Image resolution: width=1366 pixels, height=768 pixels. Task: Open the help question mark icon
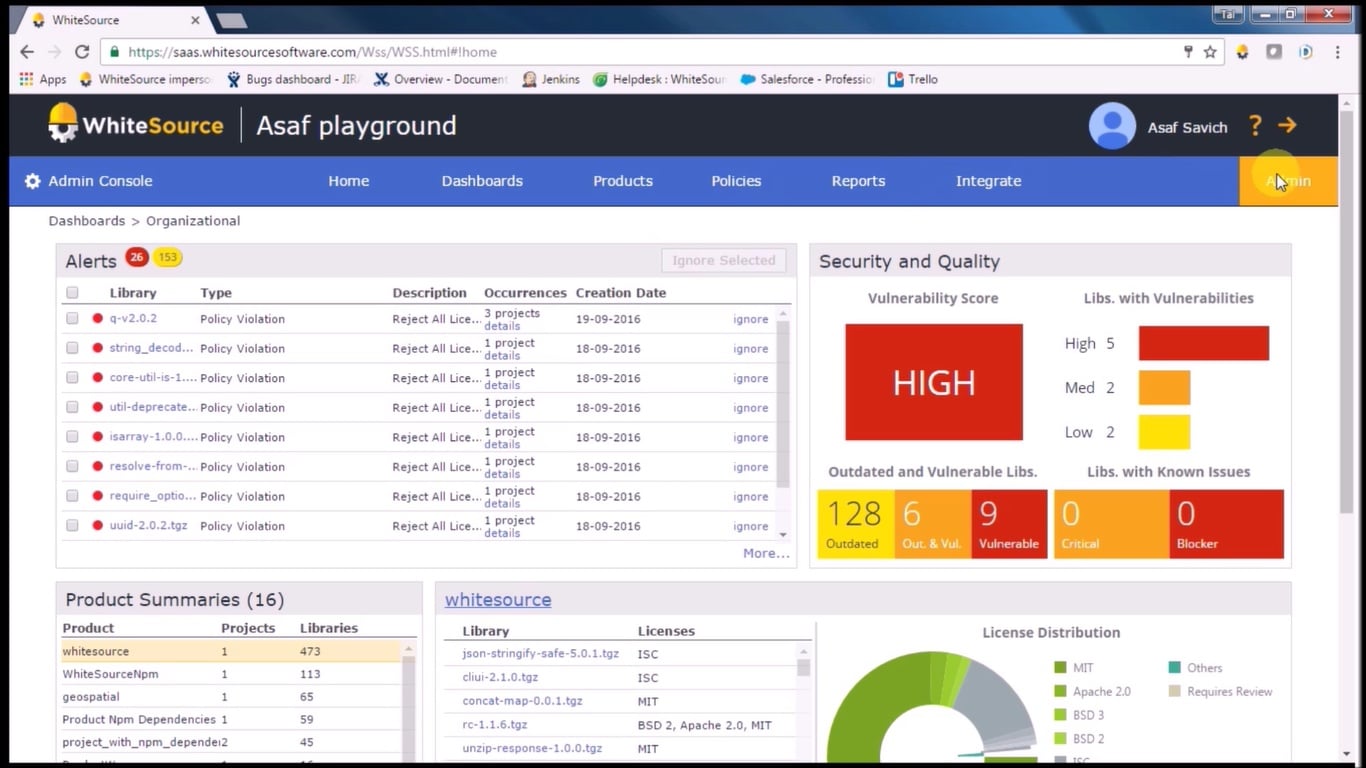click(x=1255, y=126)
